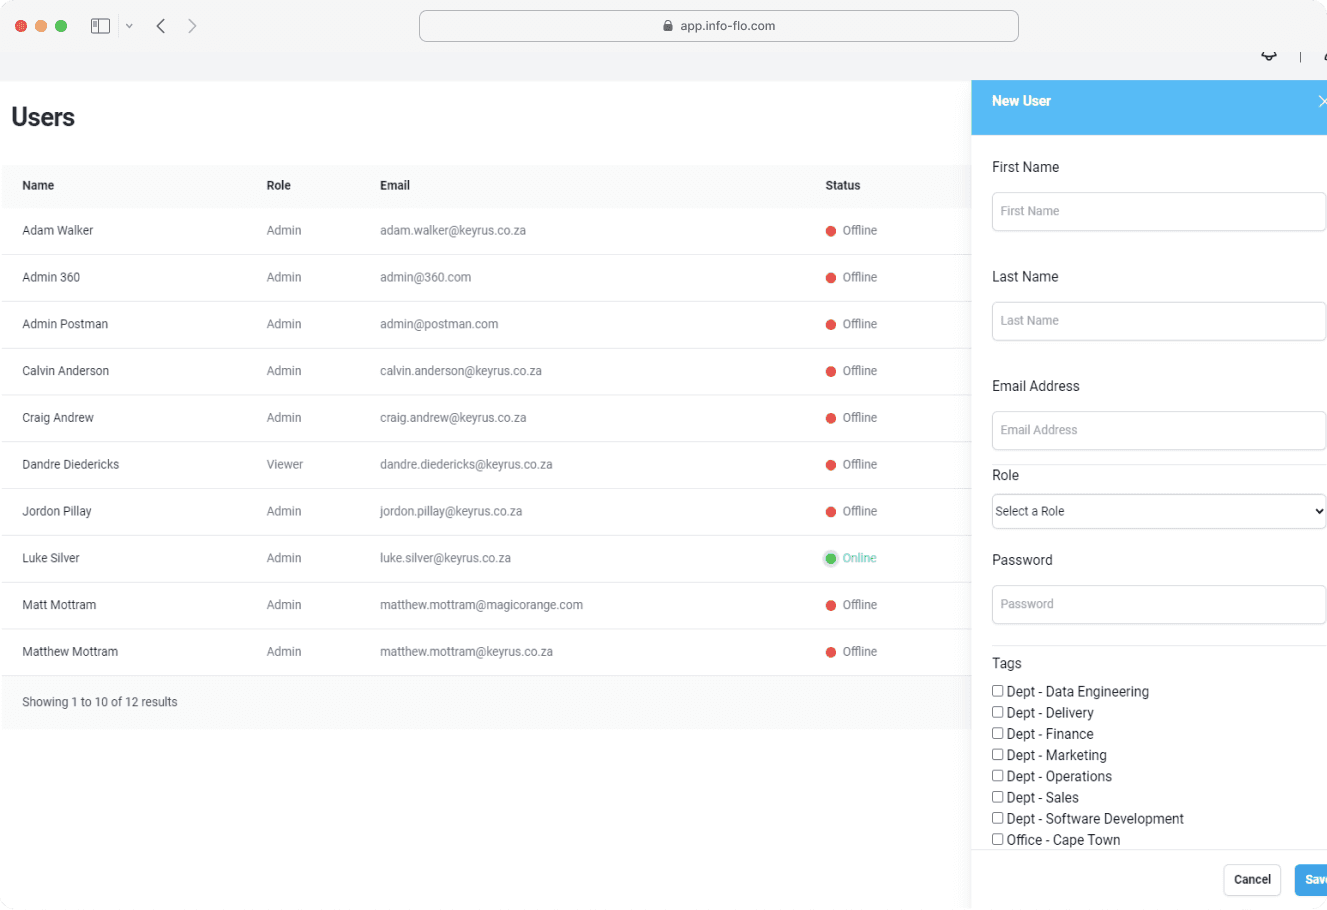Image resolution: width=1327 pixels, height=910 pixels.
Task: Click the red Offline dot beside Adam Walker
Action: [829, 230]
